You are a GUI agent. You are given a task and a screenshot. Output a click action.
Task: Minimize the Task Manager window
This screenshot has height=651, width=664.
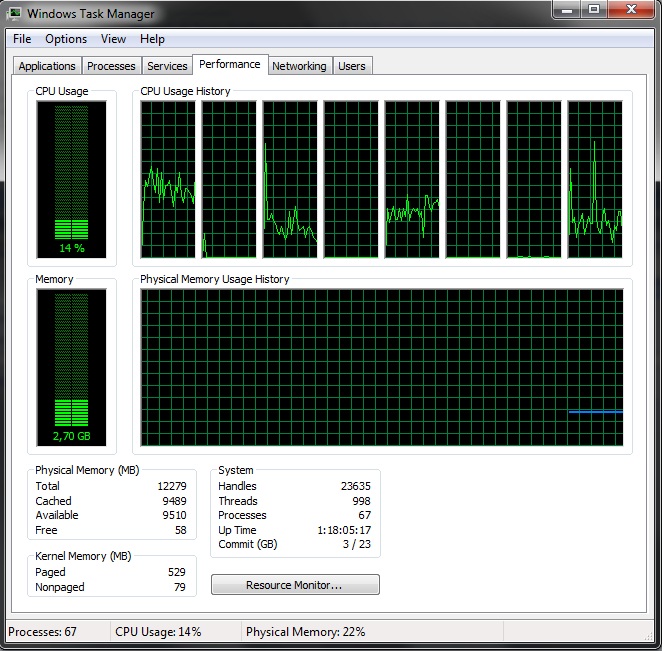[x=567, y=9]
